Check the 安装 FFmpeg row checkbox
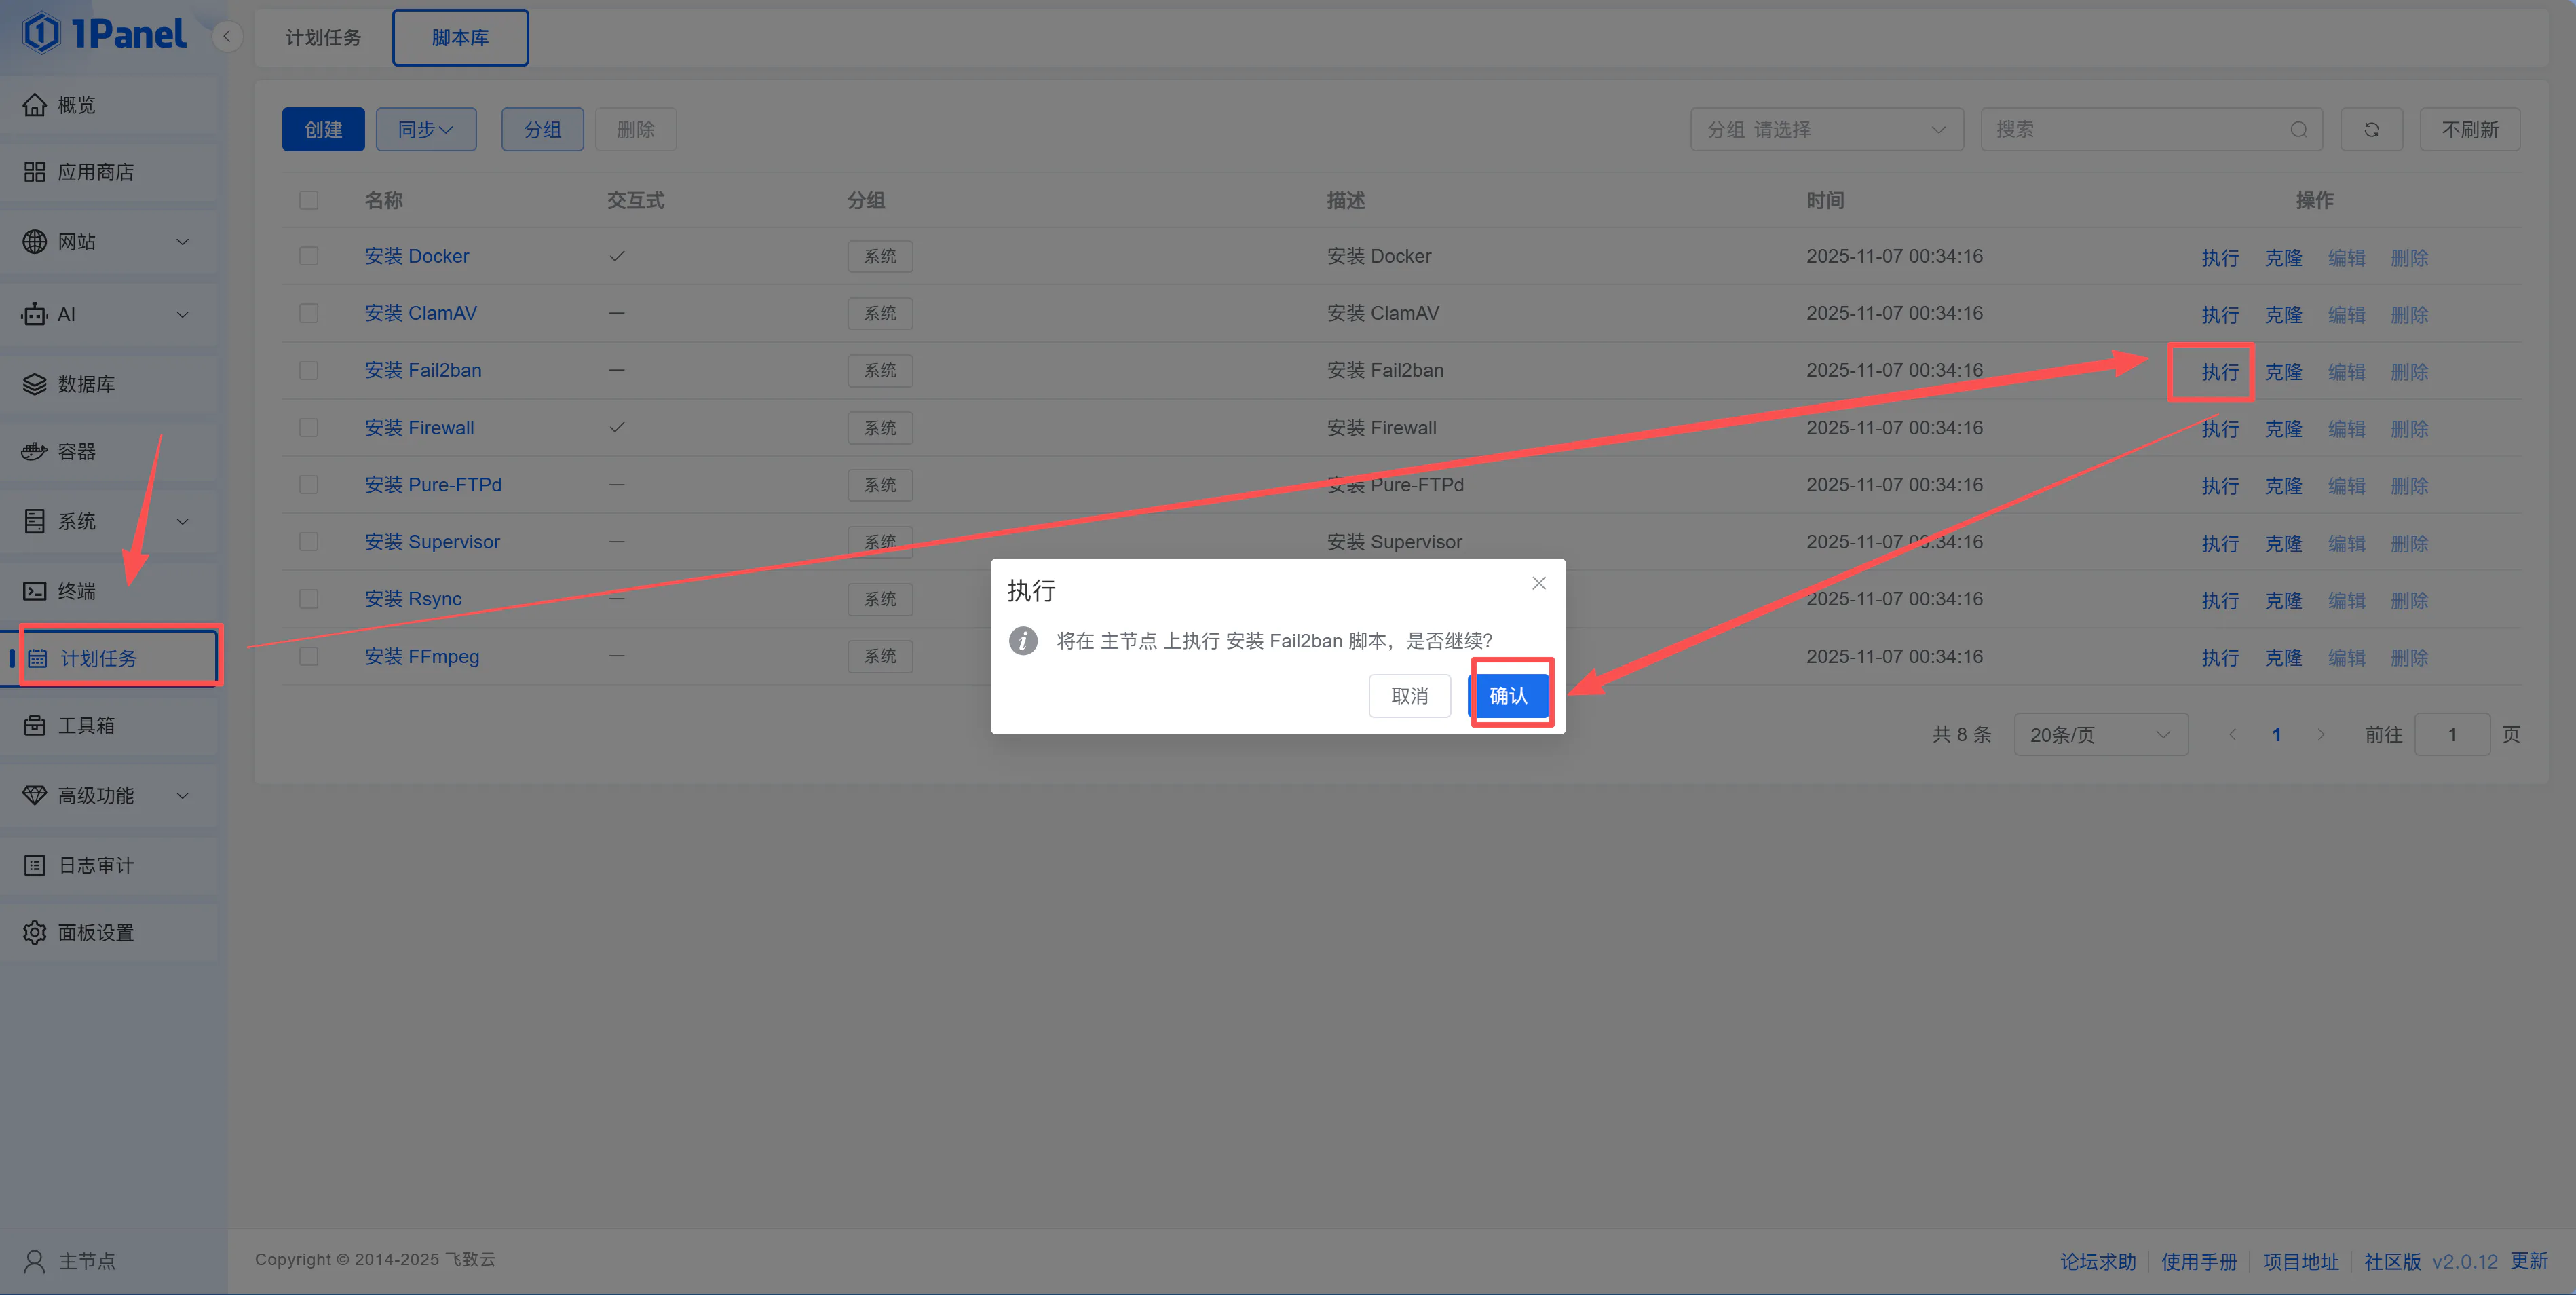The height and width of the screenshot is (1295, 2576). pyautogui.click(x=309, y=656)
